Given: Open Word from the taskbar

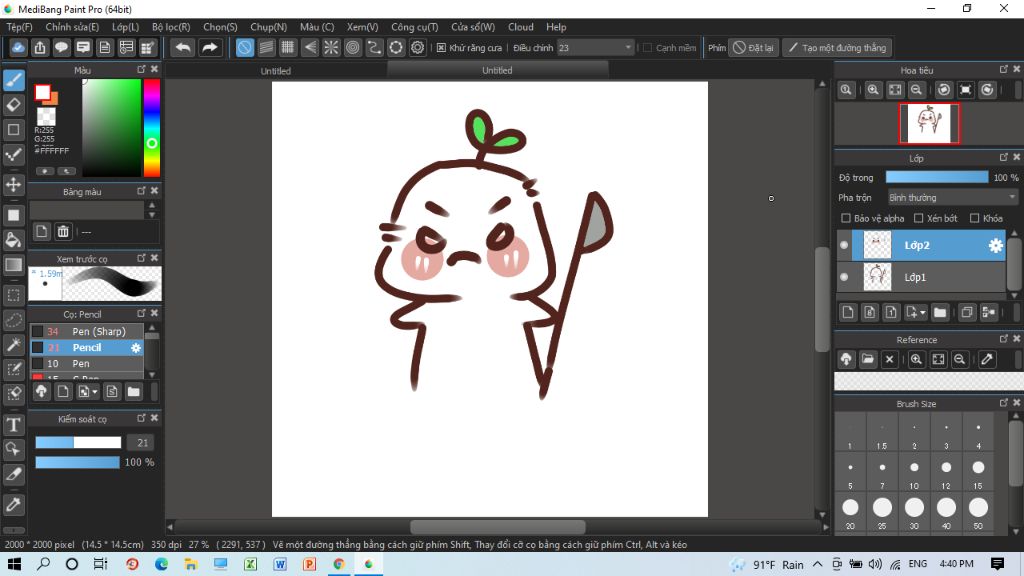Looking at the screenshot, I should tap(280, 564).
